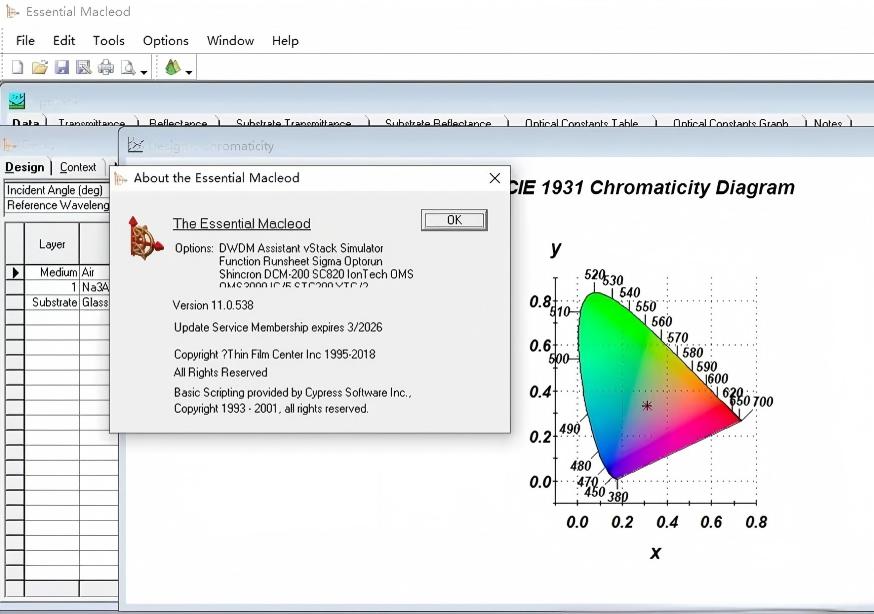Open an existing design file via the folder icon

pos(40,66)
